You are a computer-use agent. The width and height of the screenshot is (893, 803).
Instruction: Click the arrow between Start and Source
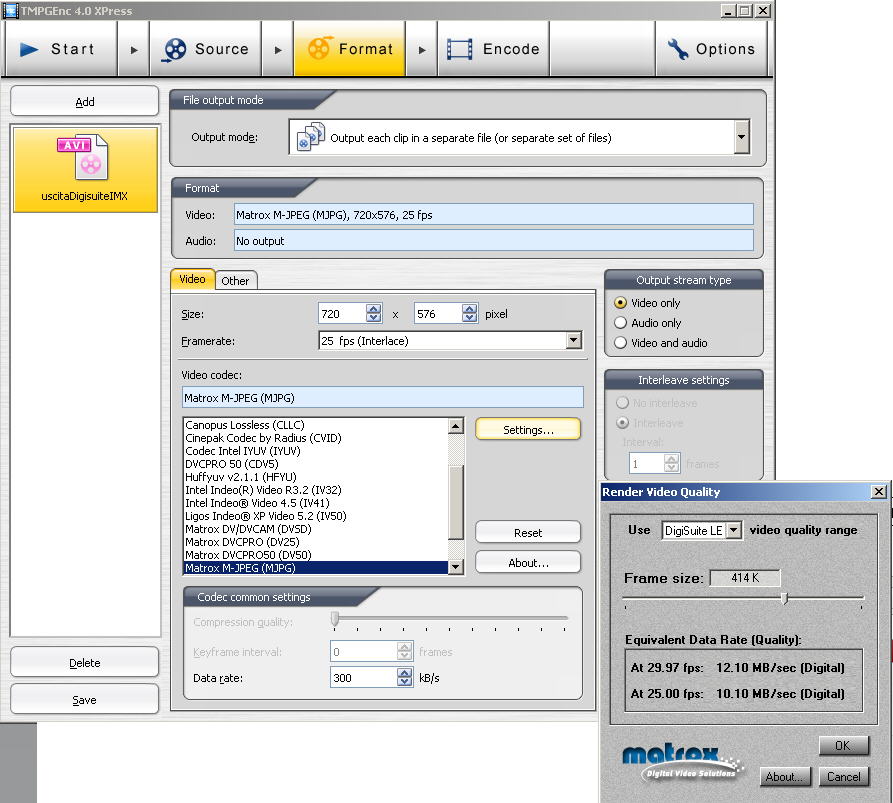pyautogui.click(x=134, y=50)
